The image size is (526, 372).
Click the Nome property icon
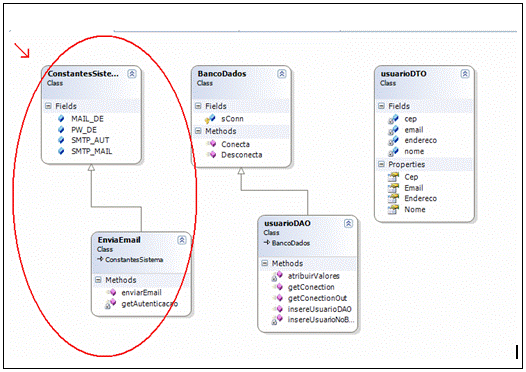pyautogui.click(x=393, y=210)
